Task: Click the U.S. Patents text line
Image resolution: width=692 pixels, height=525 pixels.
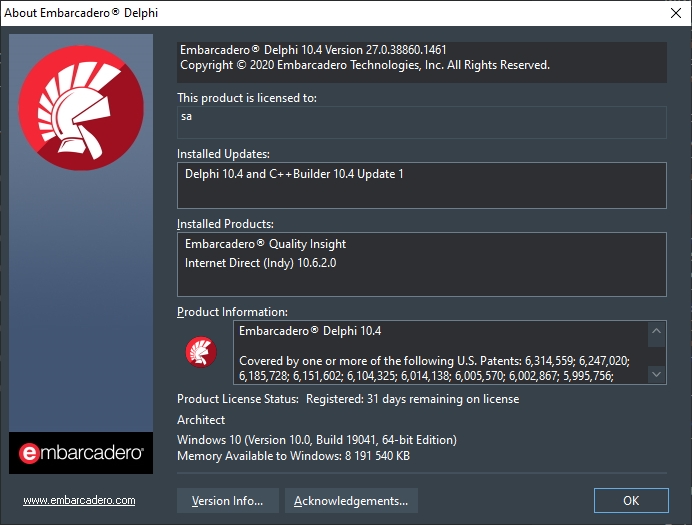Action: tap(434, 361)
